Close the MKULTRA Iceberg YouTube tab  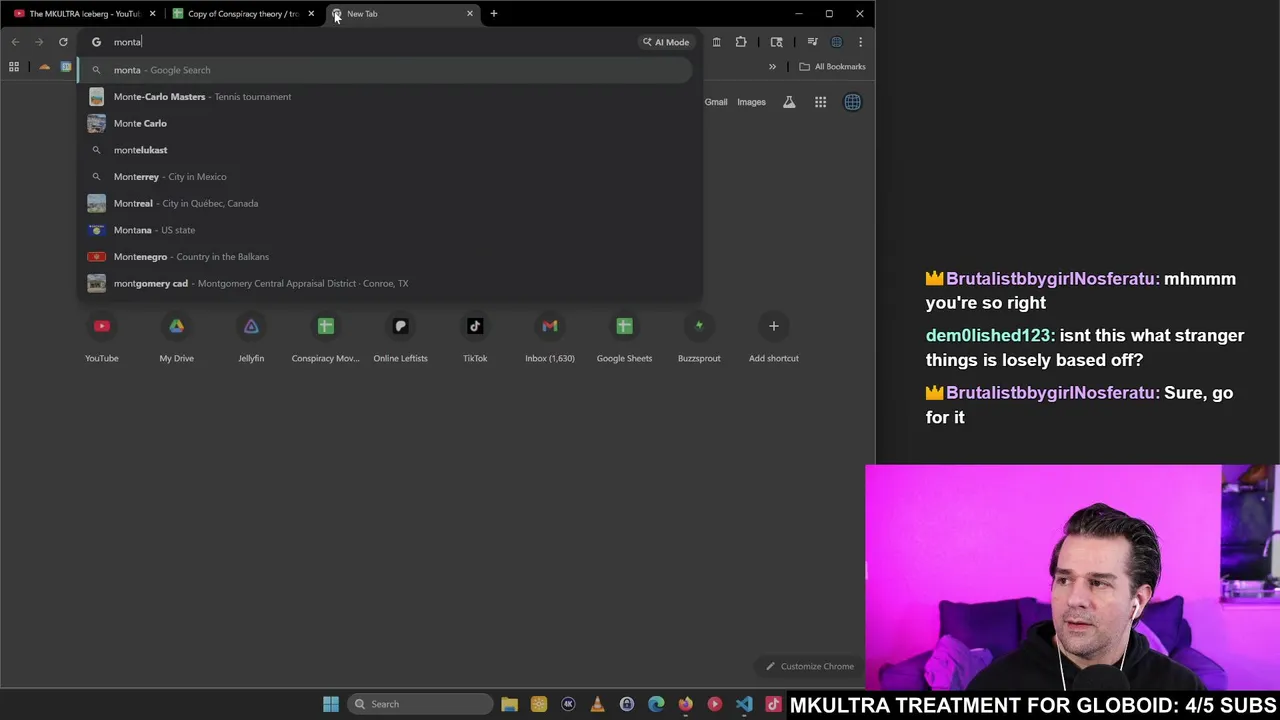pos(152,14)
